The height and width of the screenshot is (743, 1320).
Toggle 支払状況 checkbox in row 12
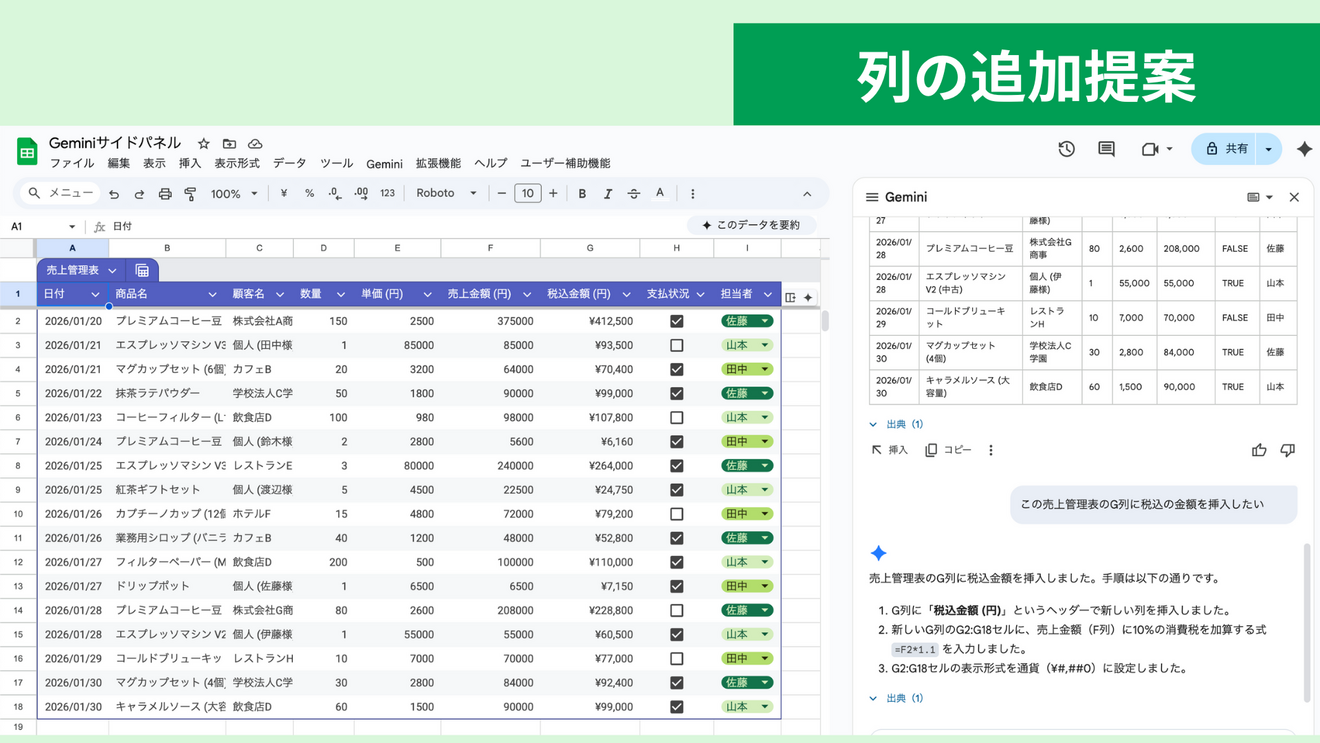pyautogui.click(x=677, y=562)
